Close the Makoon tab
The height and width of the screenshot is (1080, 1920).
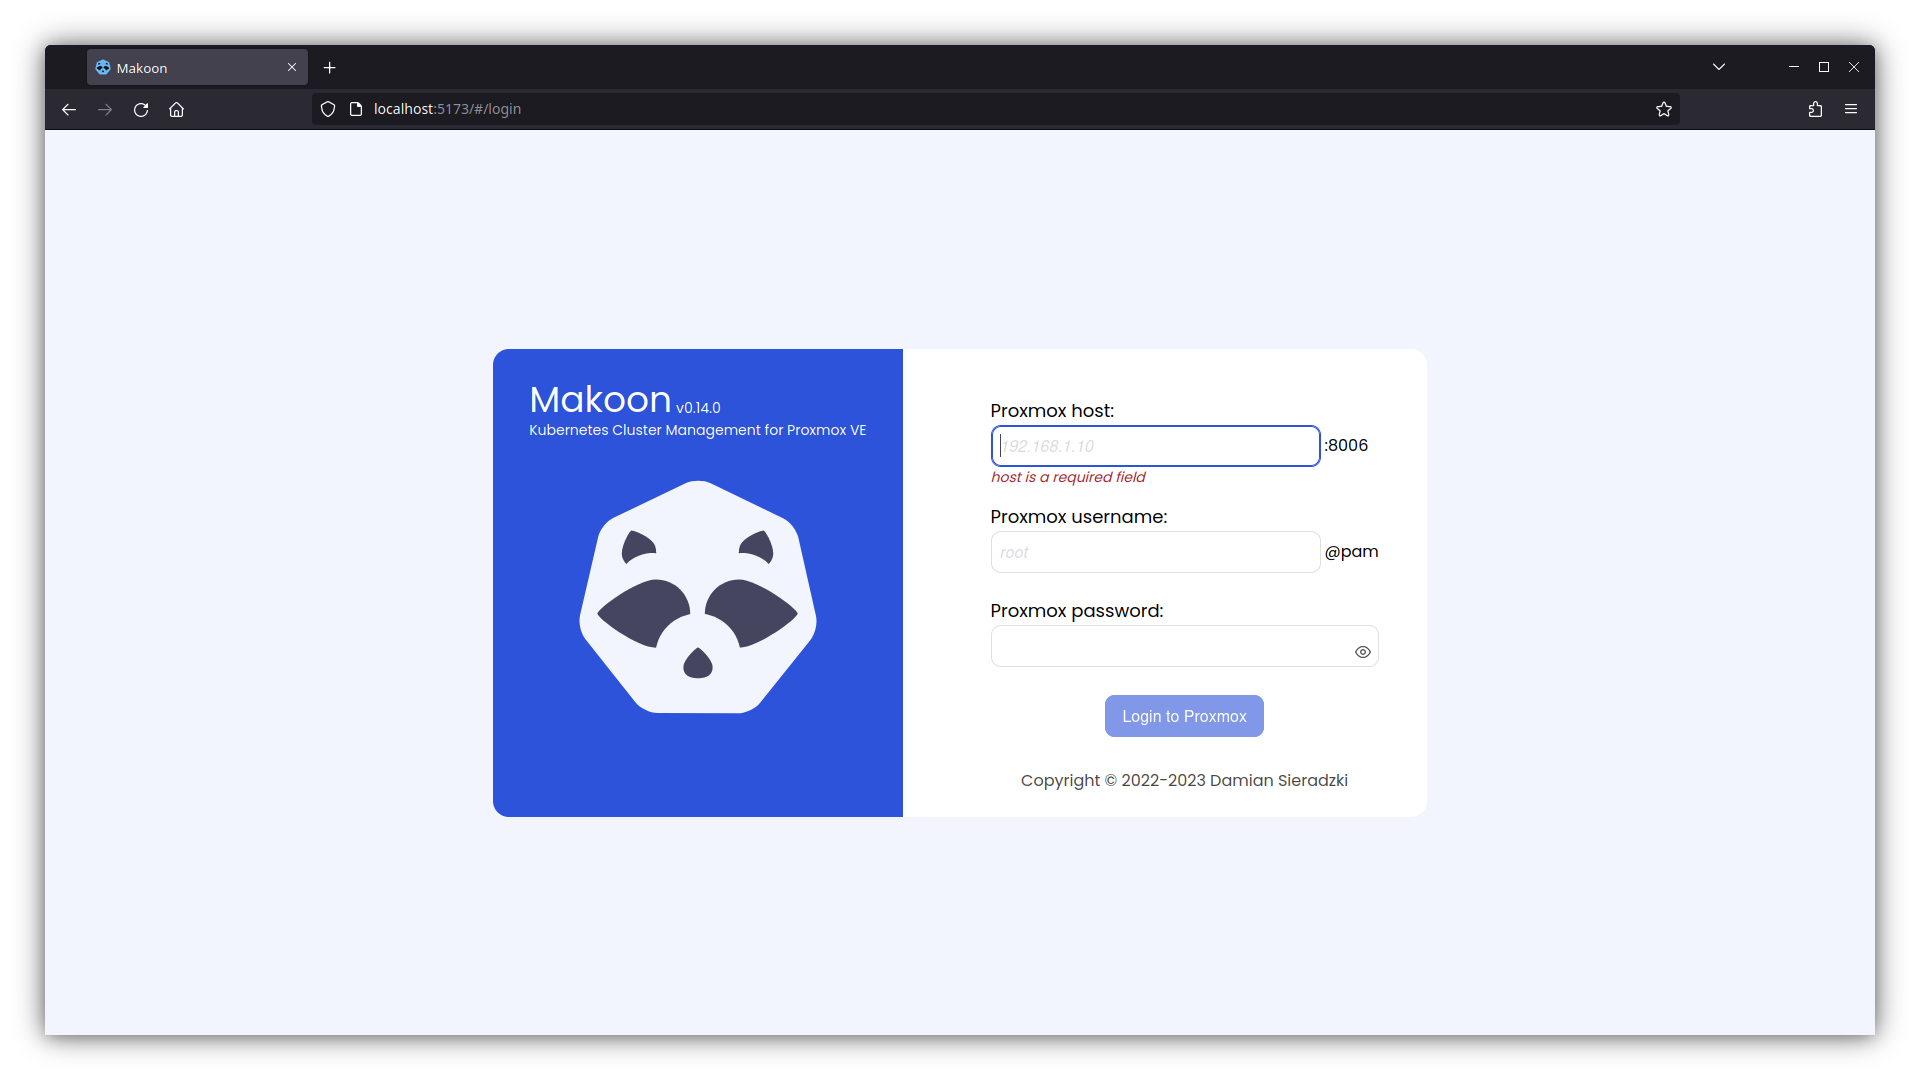coord(292,67)
